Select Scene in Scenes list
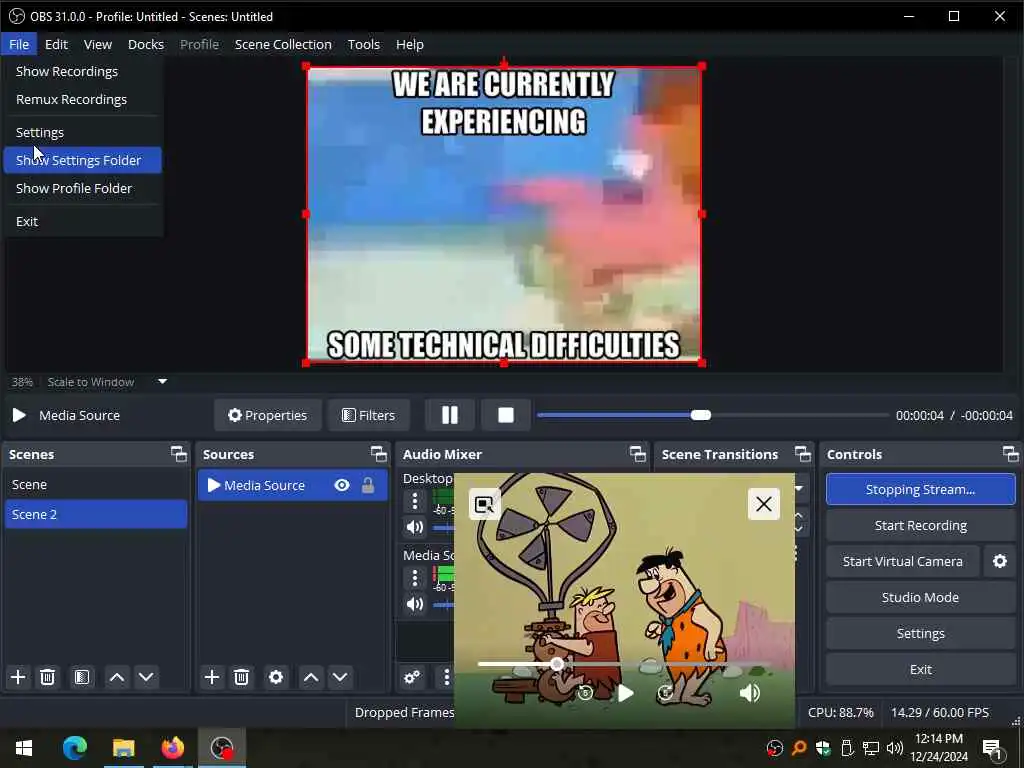 [x=95, y=485]
